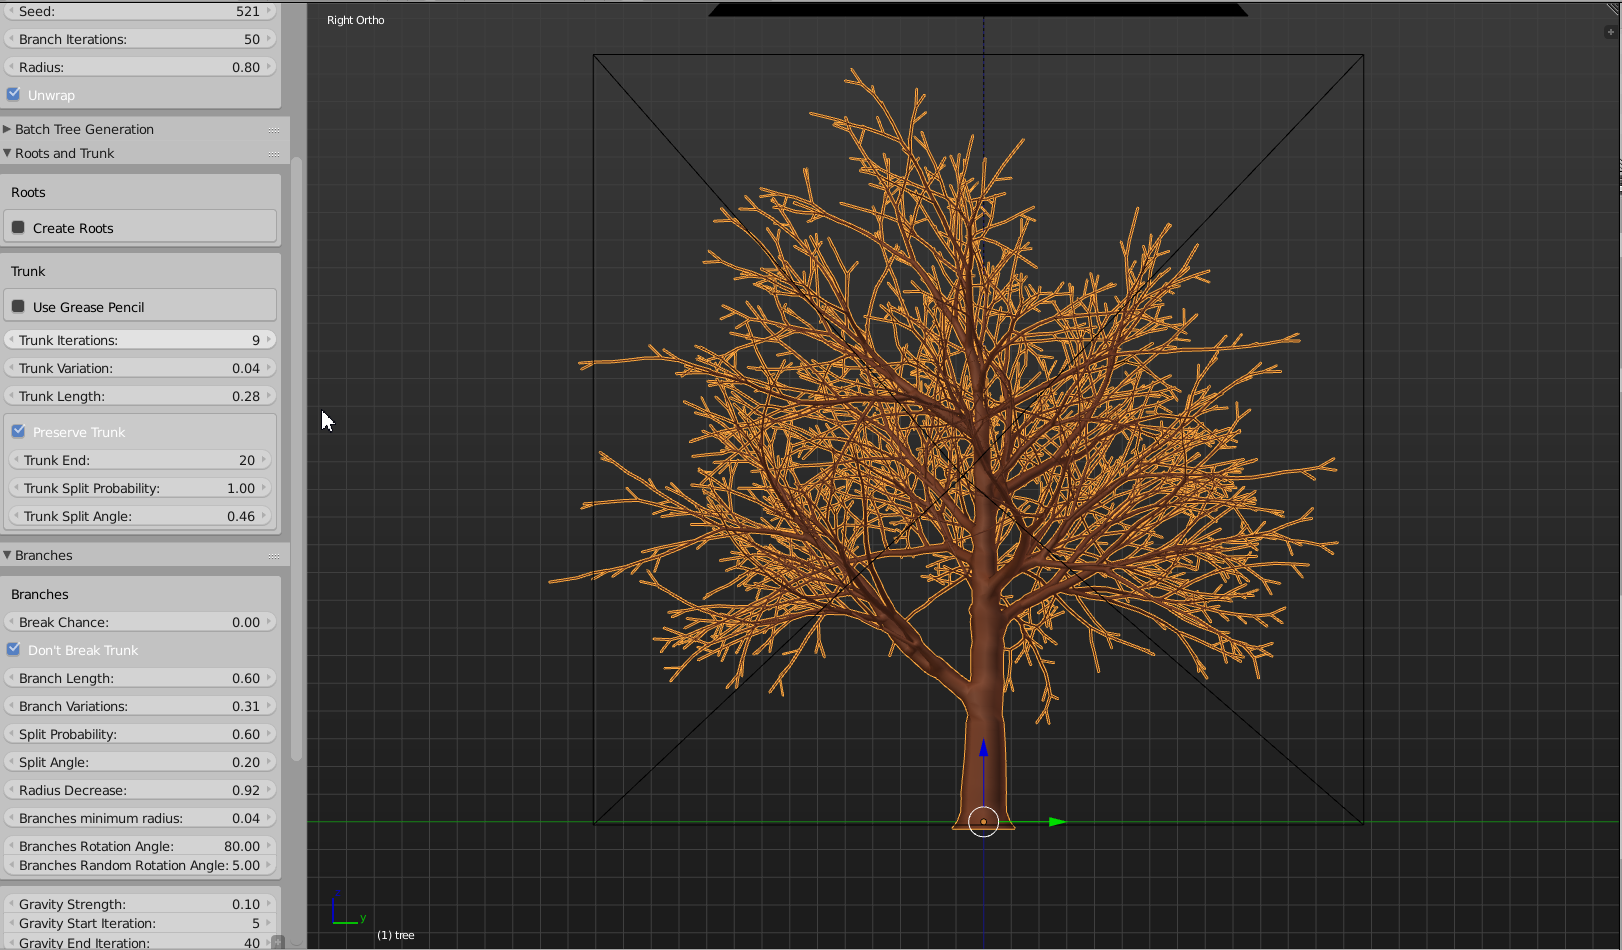Click the Trunk Split Probability slider
1622x950 pixels.
click(140, 488)
